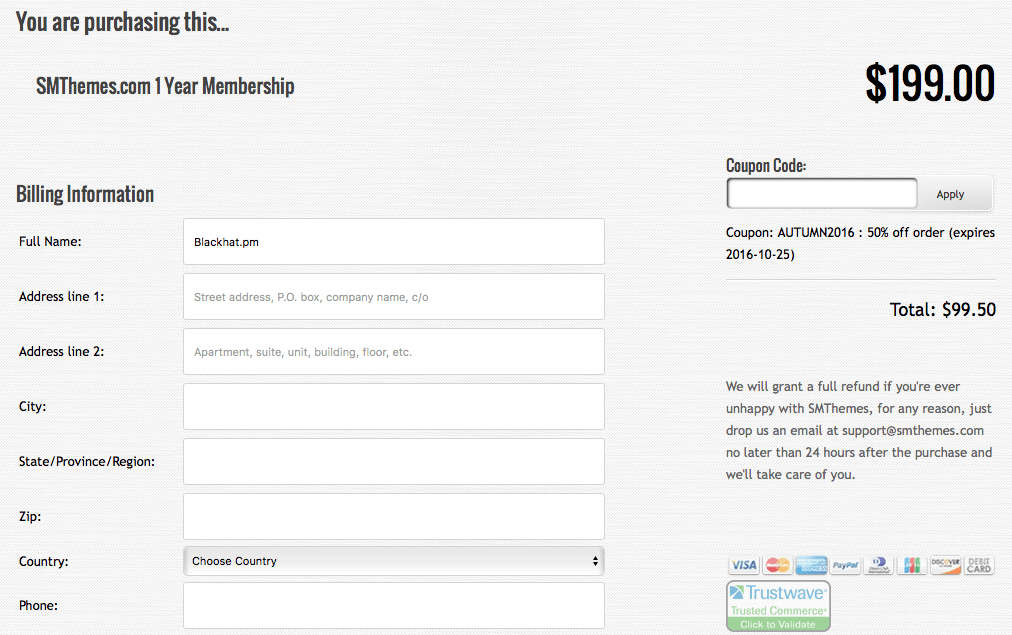Click the support@smthemes.com email text
The image size is (1012, 635).
pyautogui.click(x=913, y=430)
